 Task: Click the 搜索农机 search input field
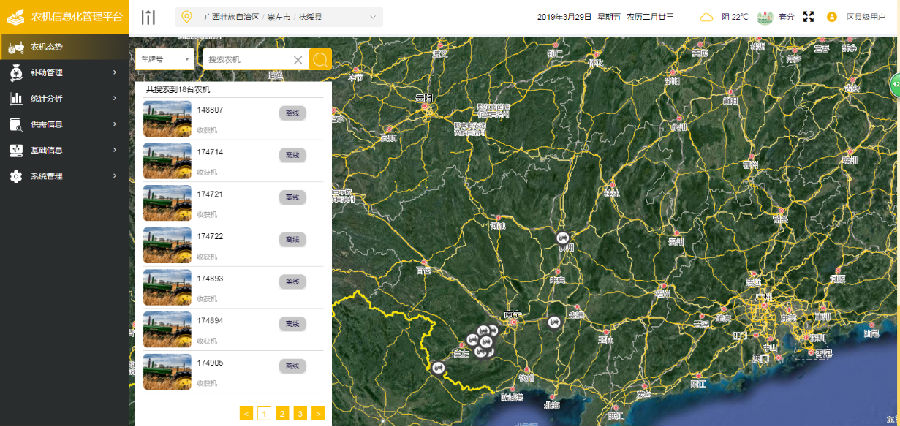click(x=250, y=60)
